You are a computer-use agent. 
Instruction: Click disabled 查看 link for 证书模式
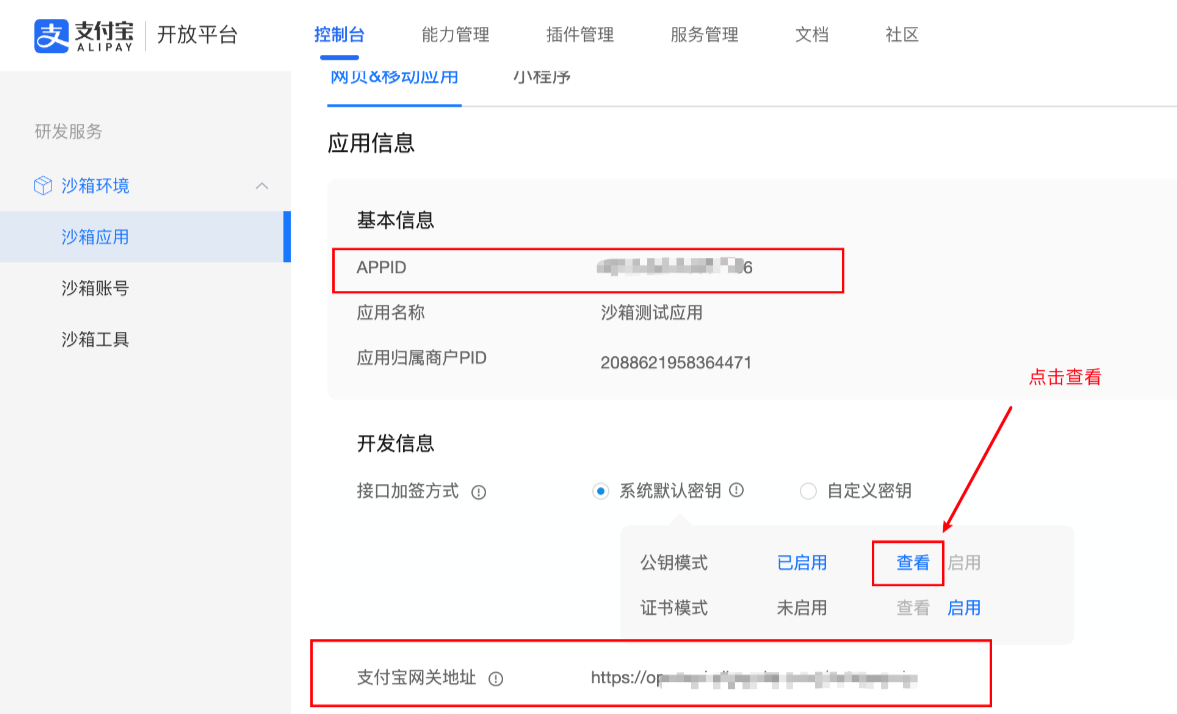913,608
